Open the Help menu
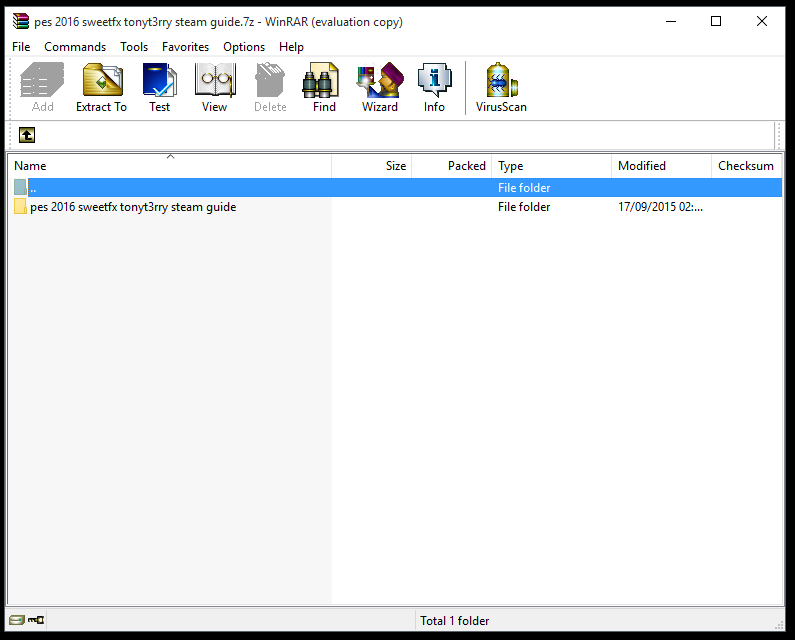 (x=291, y=47)
